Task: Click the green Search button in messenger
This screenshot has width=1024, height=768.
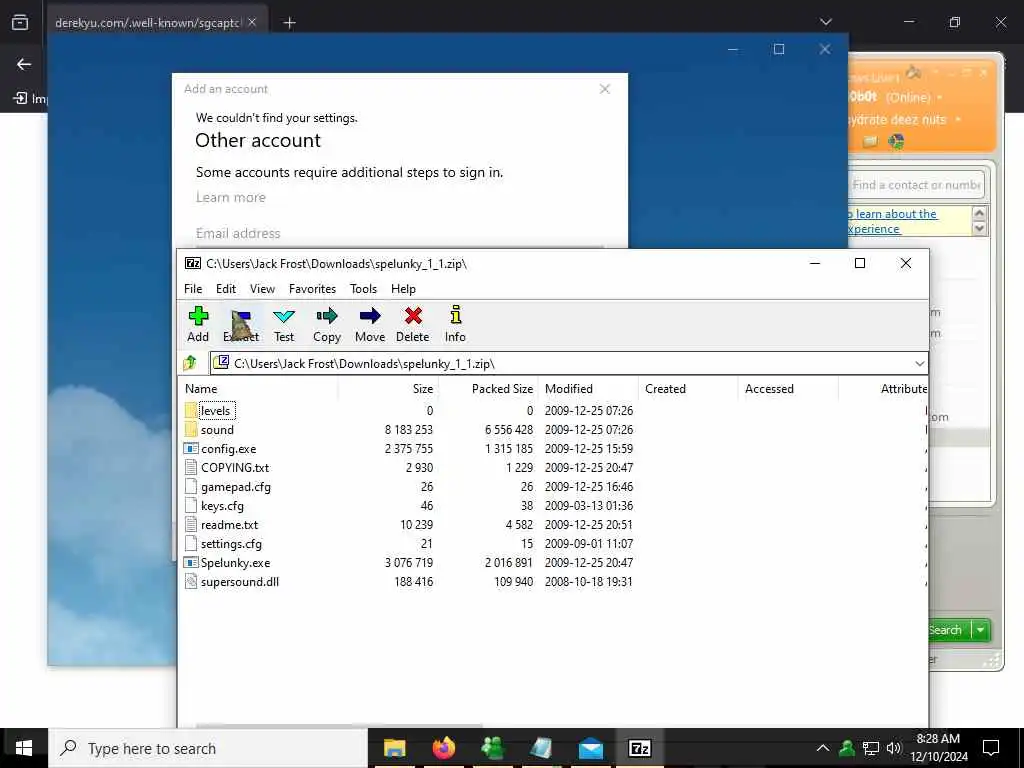Action: coord(948,630)
